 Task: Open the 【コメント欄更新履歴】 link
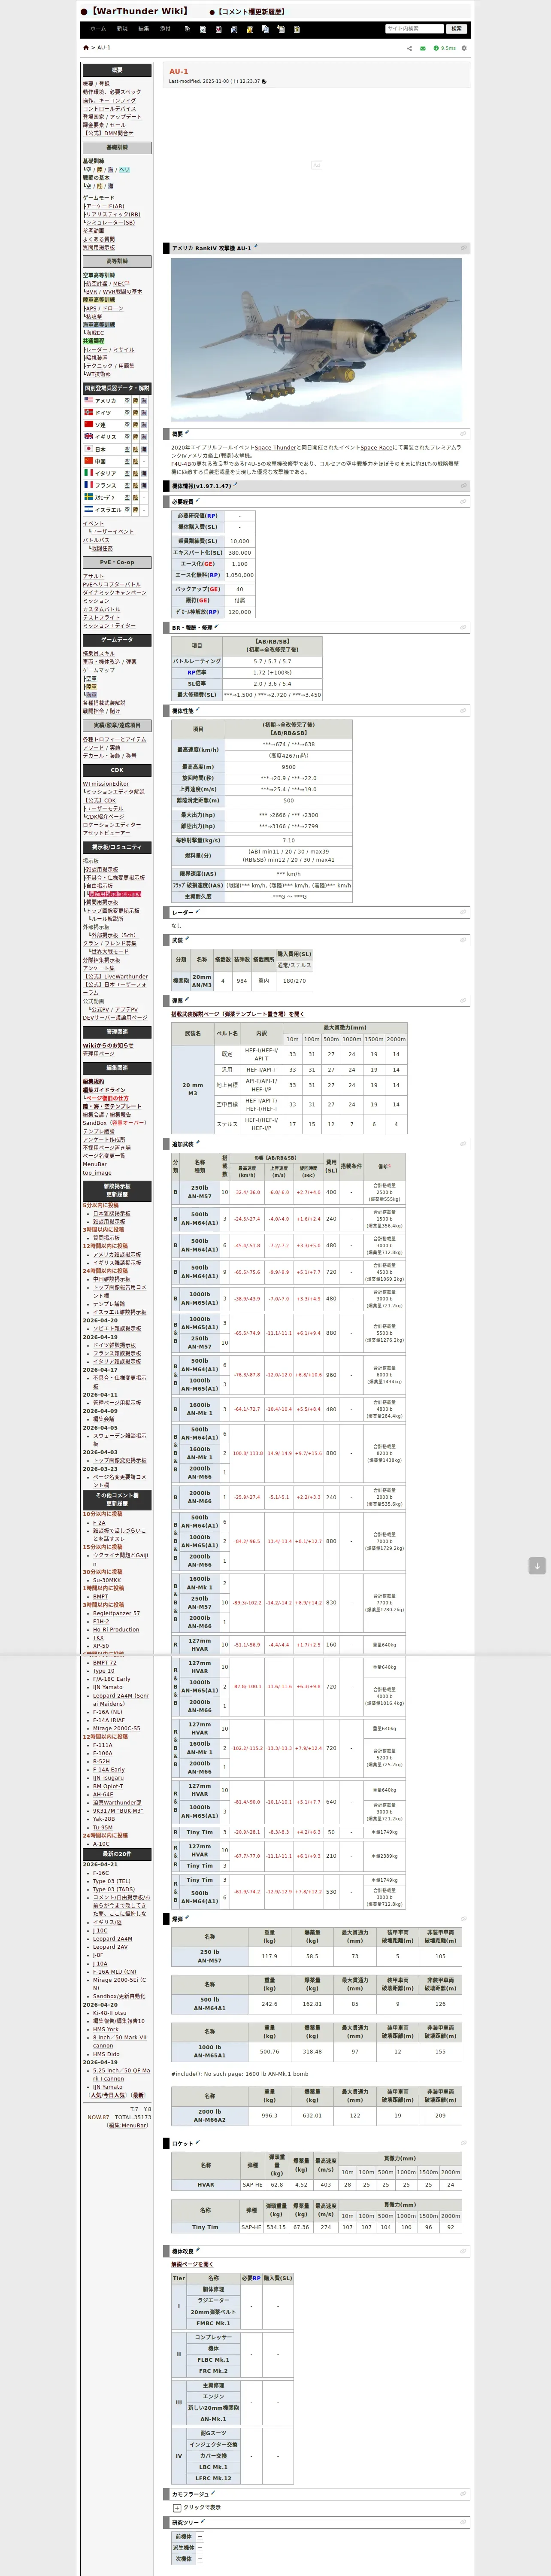(251, 12)
